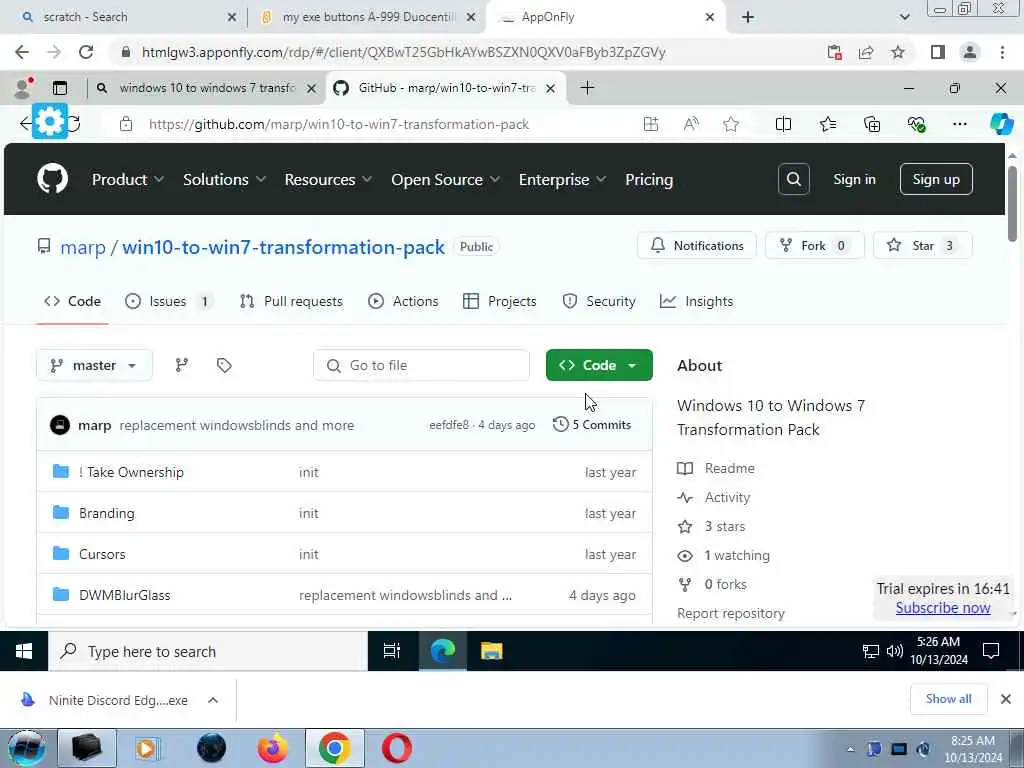Open the Pricing page
This screenshot has height=768, width=1024.
[649, 180]
